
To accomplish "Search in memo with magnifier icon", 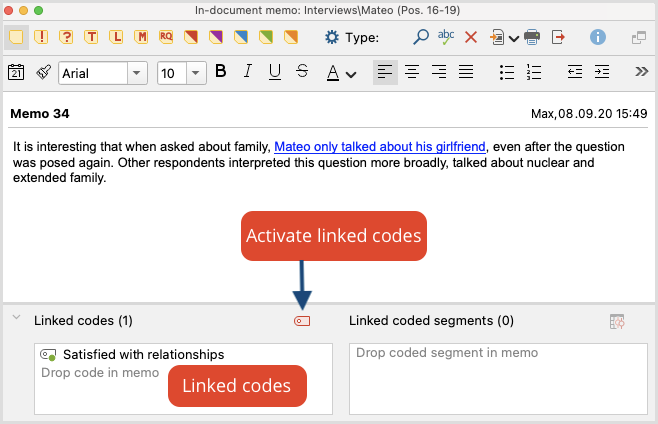I will 420,37.
